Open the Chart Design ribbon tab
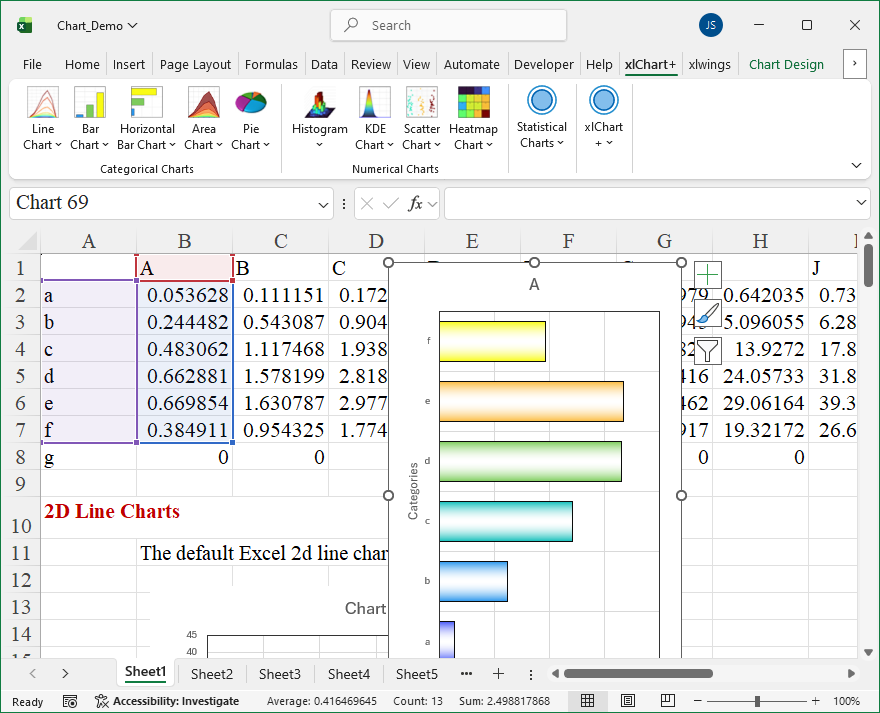The width and height of the screenshot is (880, 713). click(x=786, y=64)
